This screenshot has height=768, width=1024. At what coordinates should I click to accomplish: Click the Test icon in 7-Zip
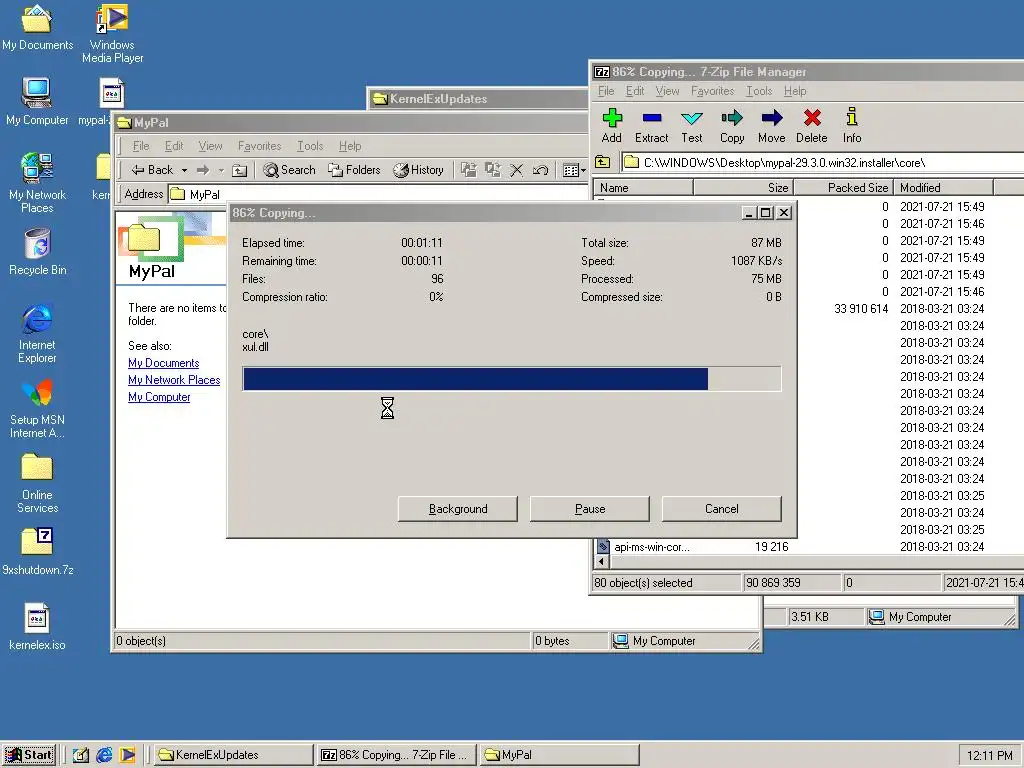click(x=692, y=125)
